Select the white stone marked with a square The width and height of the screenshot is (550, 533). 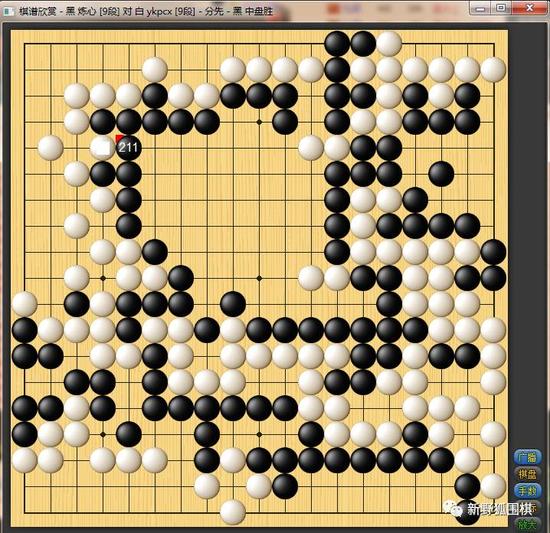coord(102,147)
